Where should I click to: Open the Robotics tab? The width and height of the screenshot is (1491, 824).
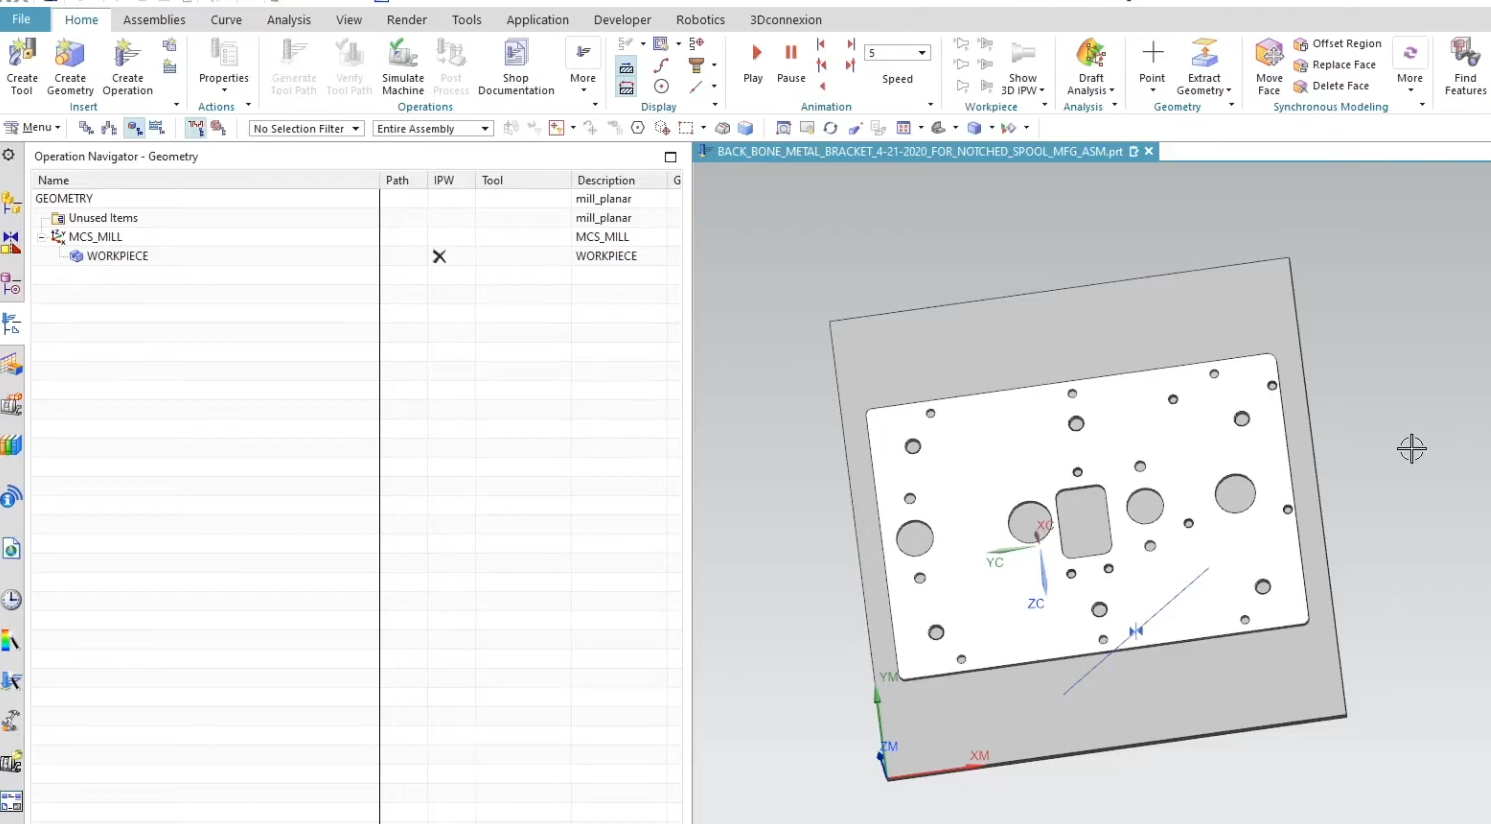(700, 20)
